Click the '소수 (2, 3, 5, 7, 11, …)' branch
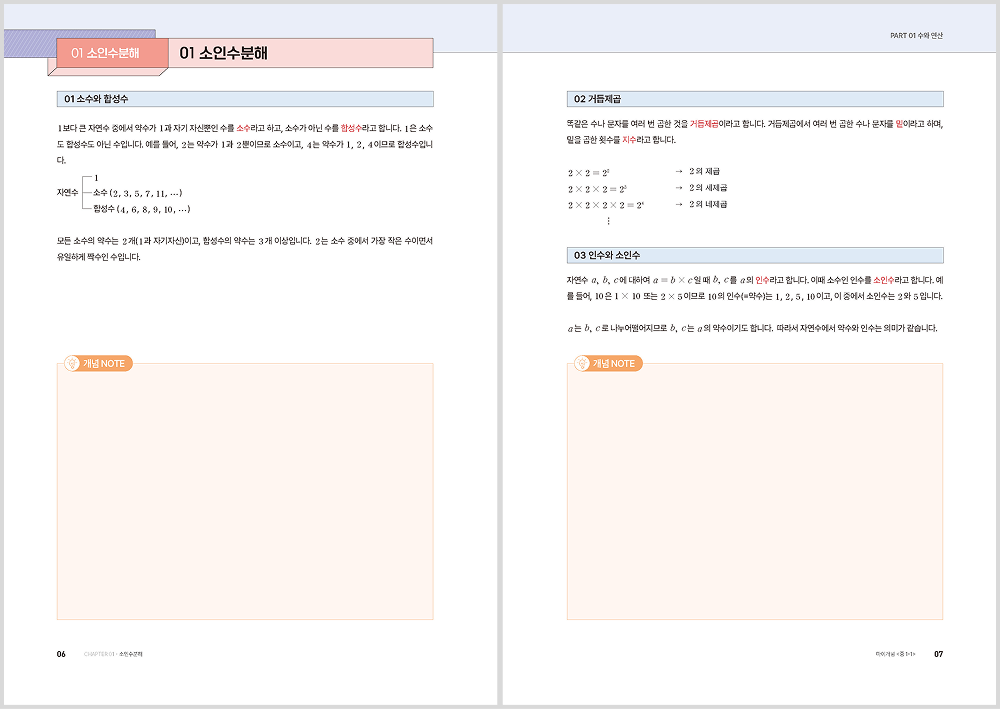 pos(137,192)
